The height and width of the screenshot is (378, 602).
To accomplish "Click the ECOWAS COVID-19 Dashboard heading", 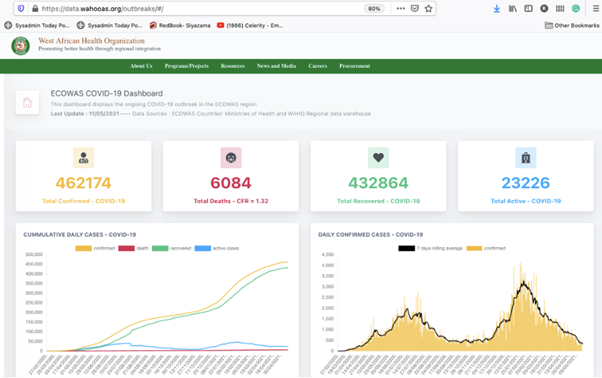I will (107, 94).
